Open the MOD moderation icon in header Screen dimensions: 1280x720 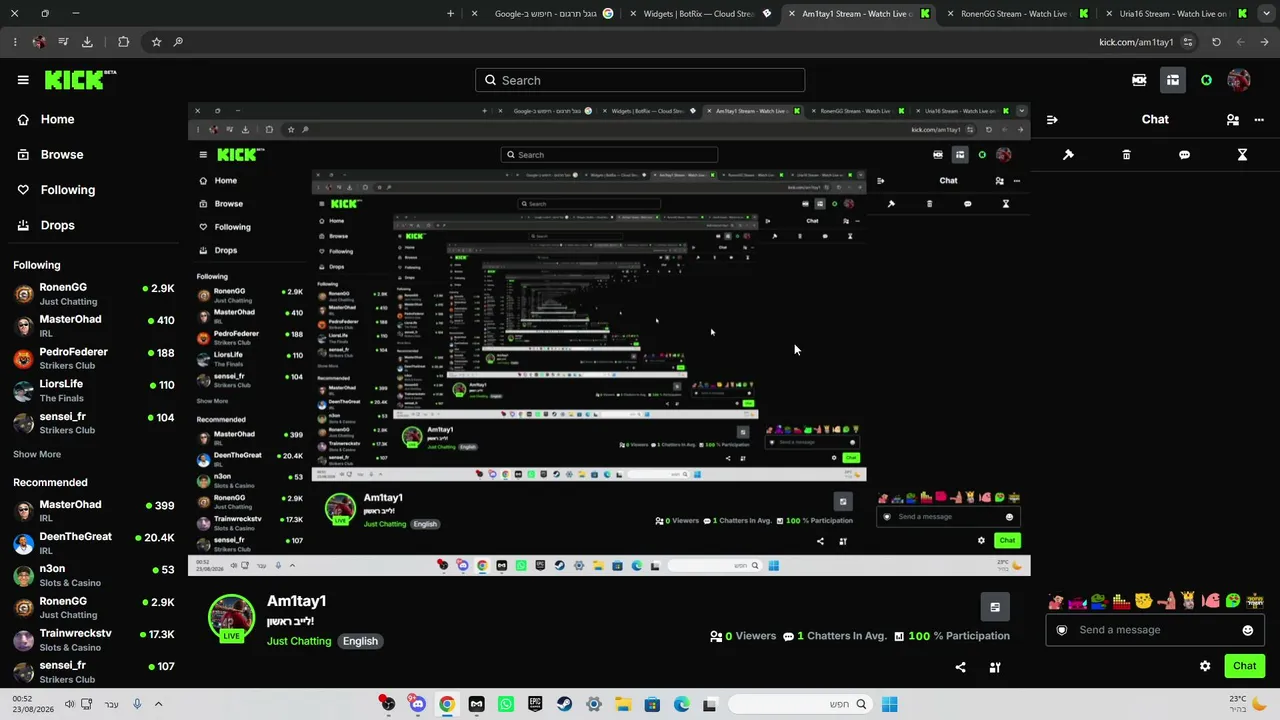(x=1139, y=80)
